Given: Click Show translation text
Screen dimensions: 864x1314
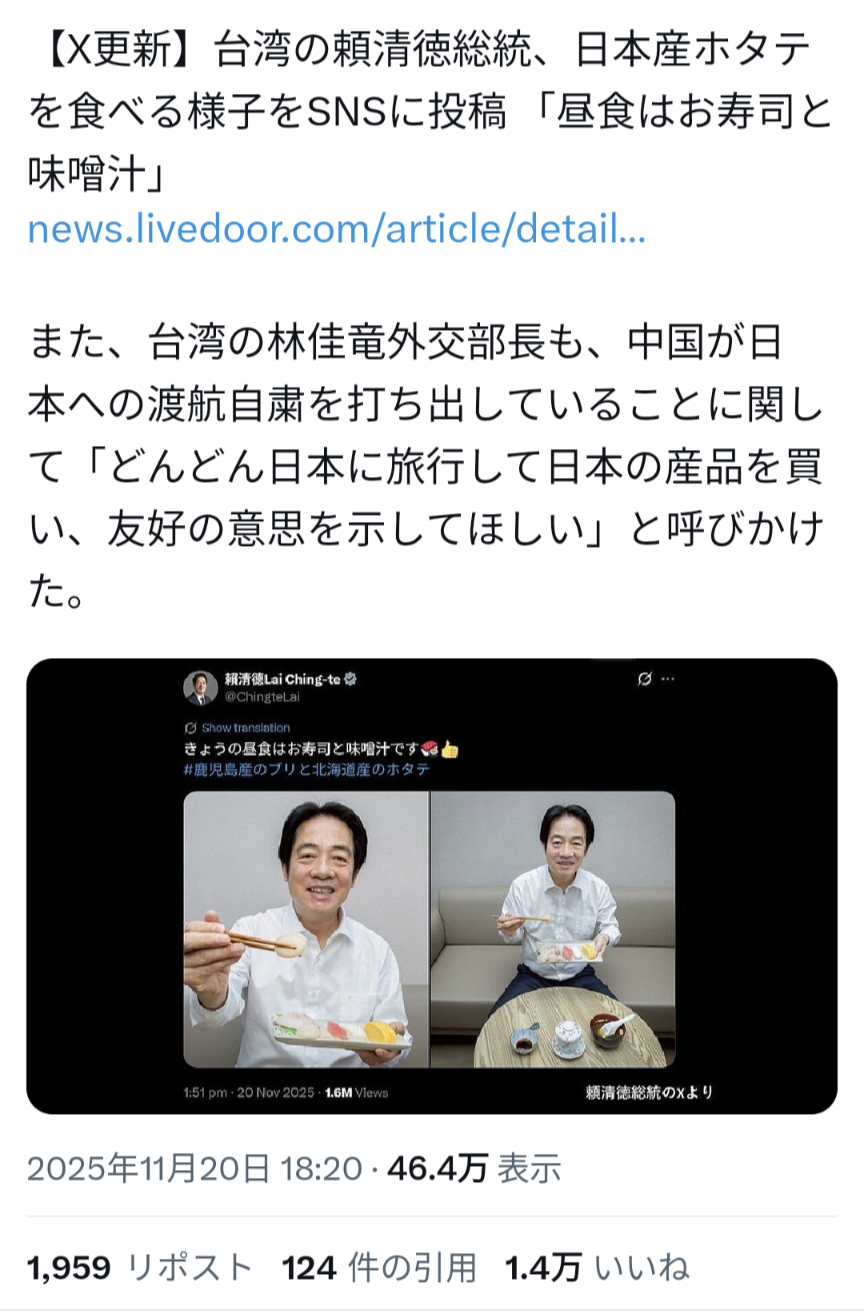Looking at the screenshot, I should [x=246, y=728].
